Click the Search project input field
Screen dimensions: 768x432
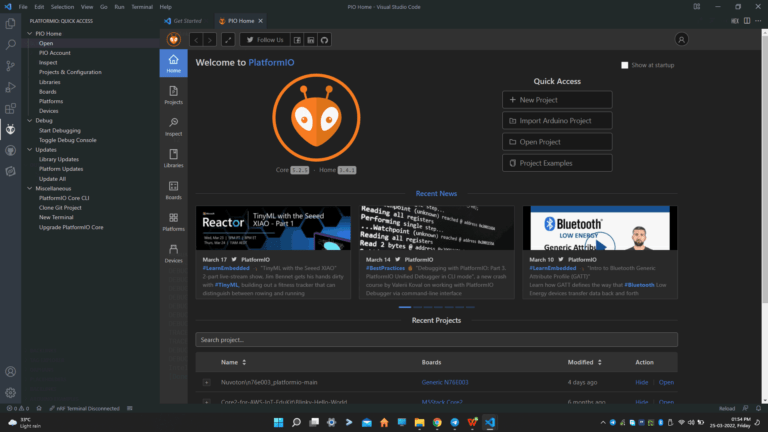(x=436, y=340)
